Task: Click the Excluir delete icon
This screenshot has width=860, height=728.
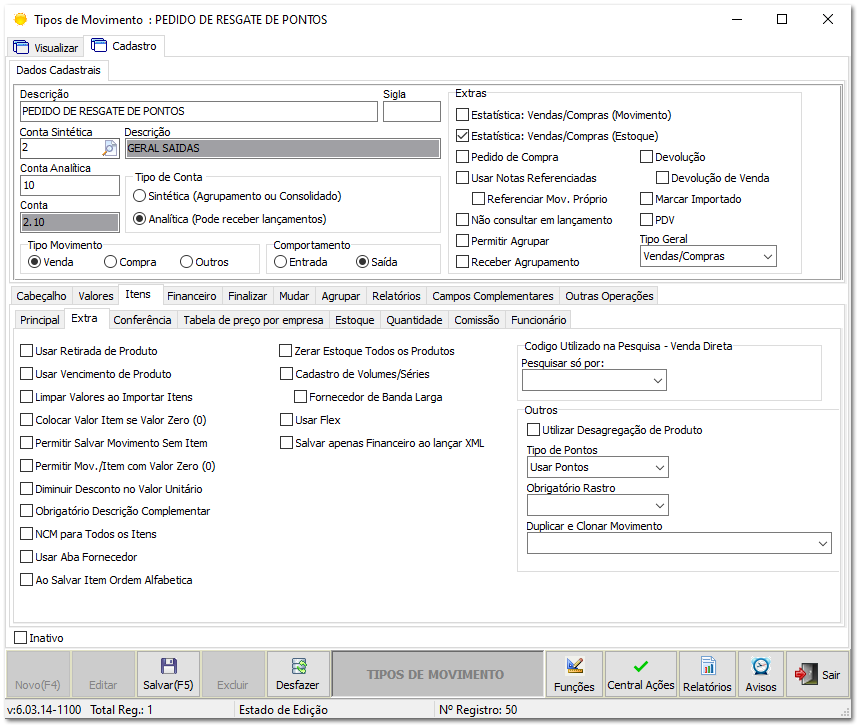Action: tap(232, 673)
